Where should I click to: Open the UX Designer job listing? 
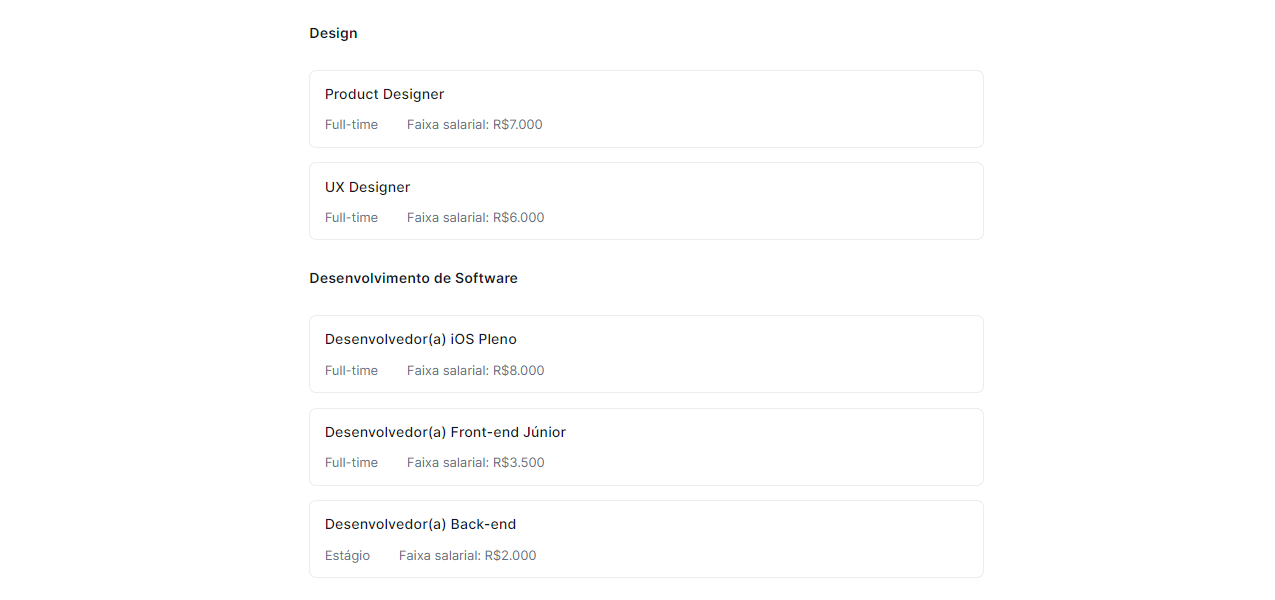point(646,200)
